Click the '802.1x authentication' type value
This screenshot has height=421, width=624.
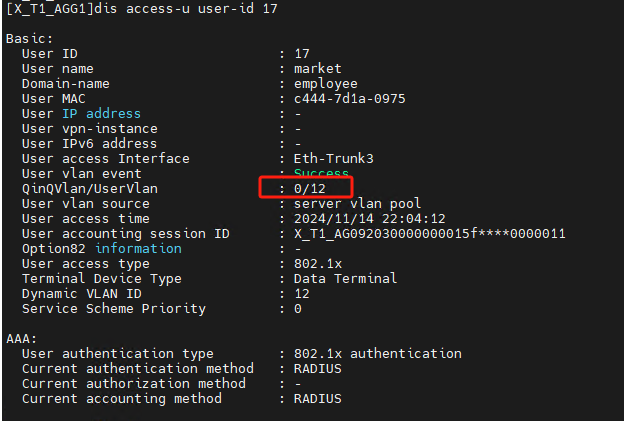coord(377,354)
